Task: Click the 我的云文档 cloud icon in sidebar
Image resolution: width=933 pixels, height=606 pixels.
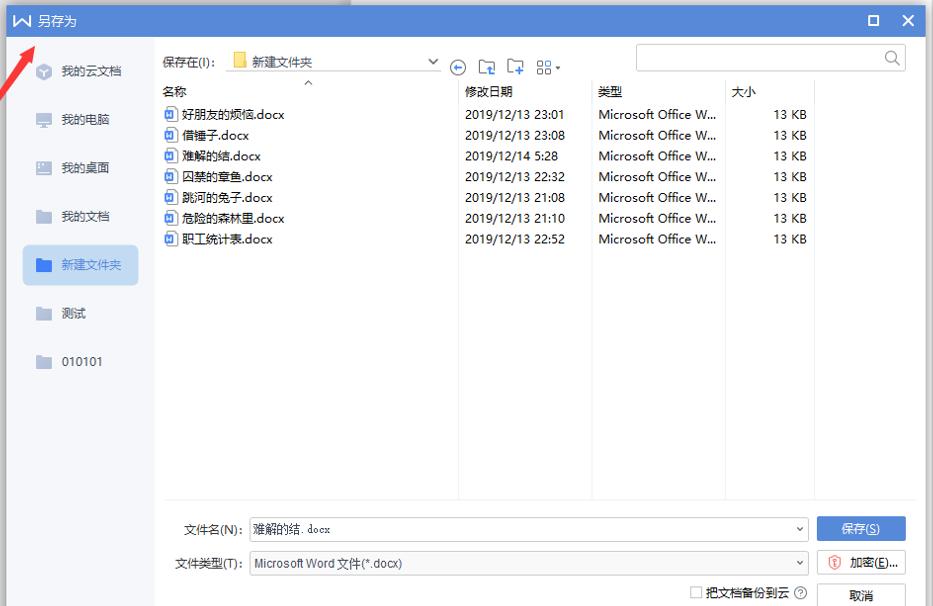Action: [43, 71]
